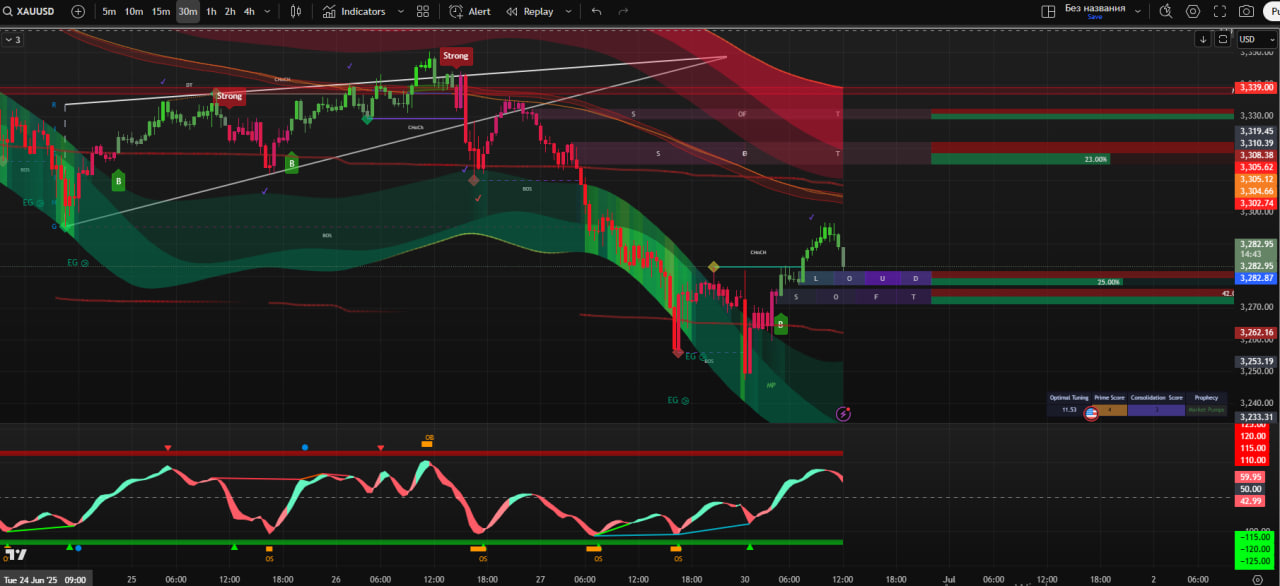Click the 25.00% zone label
Screen dimensions: 1280x586
click(x=1108, y=282)
